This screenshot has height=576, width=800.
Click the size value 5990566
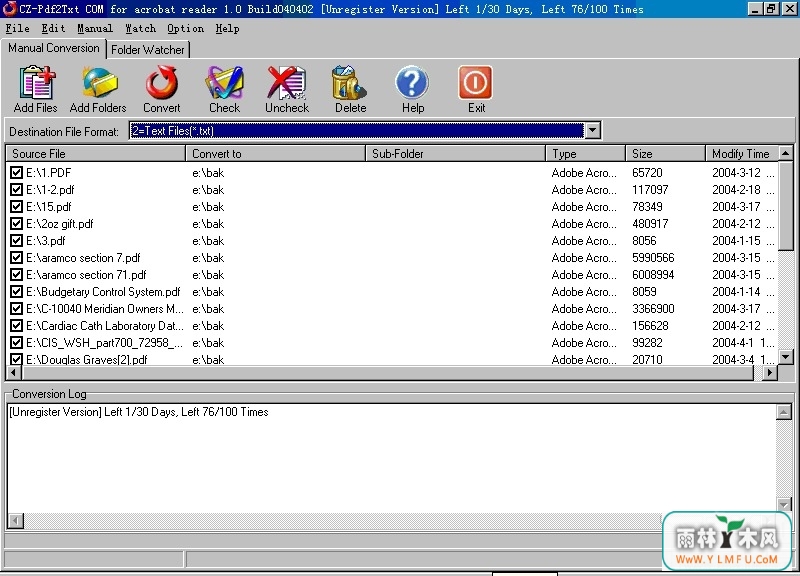coord(653,258)
